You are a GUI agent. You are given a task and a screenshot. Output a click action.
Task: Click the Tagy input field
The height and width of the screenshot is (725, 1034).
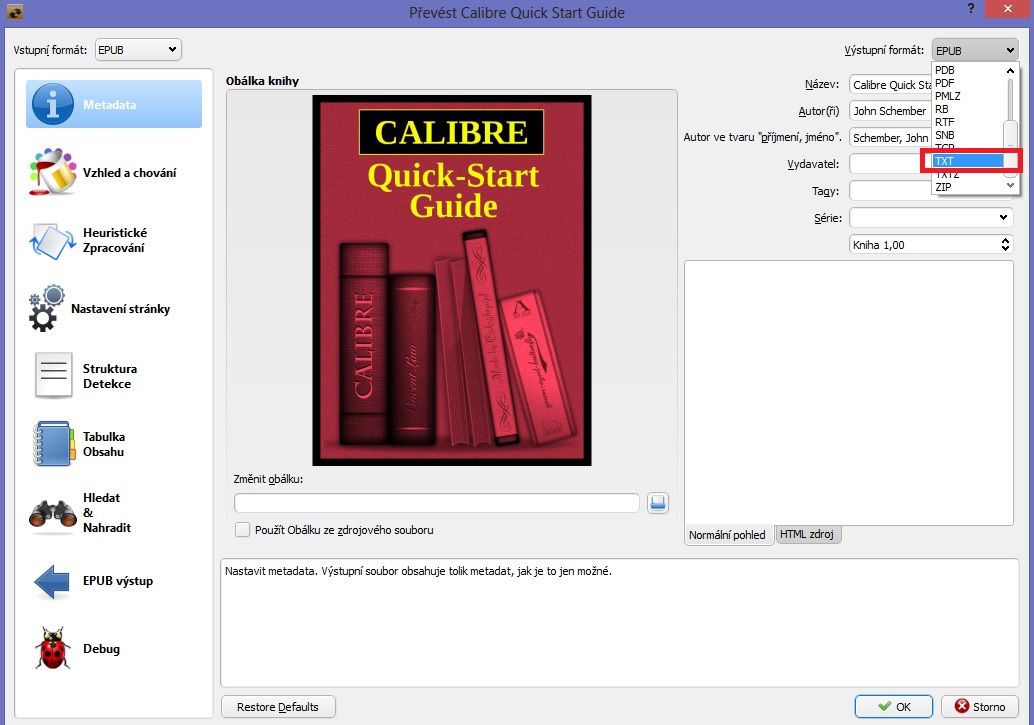890,191
